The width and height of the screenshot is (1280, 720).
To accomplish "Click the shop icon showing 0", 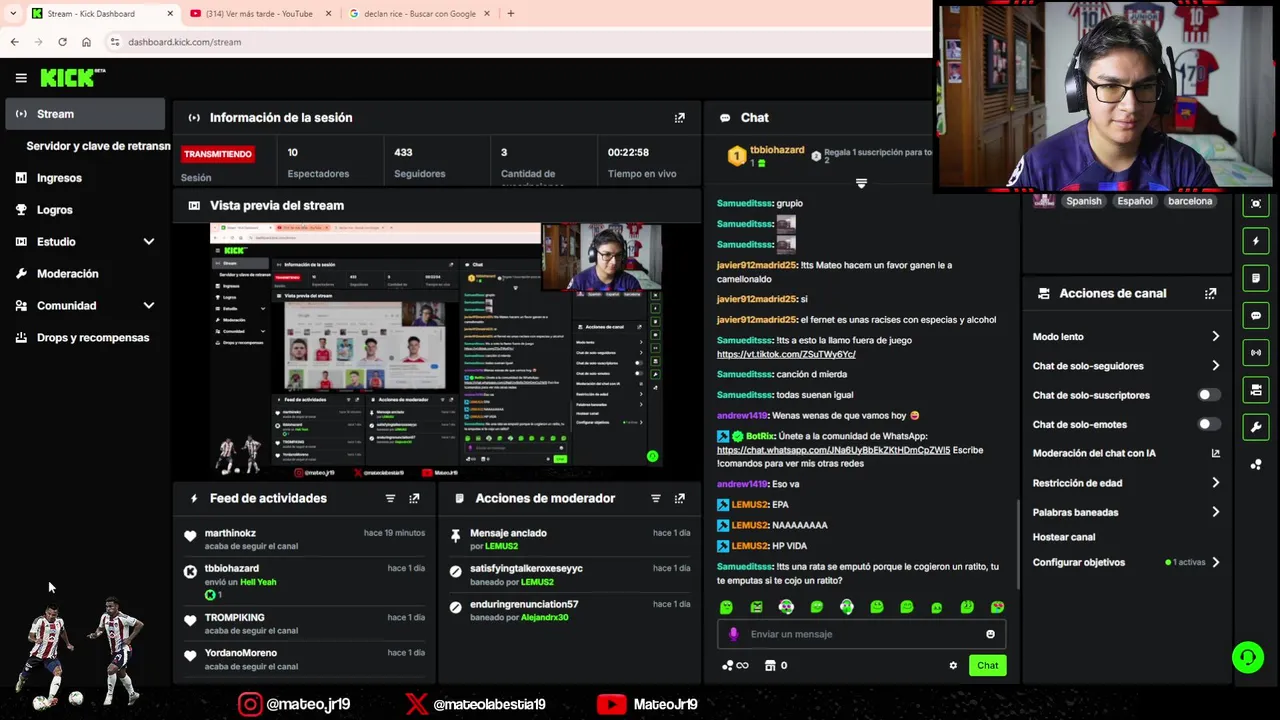I will click(x=776, y=665).
